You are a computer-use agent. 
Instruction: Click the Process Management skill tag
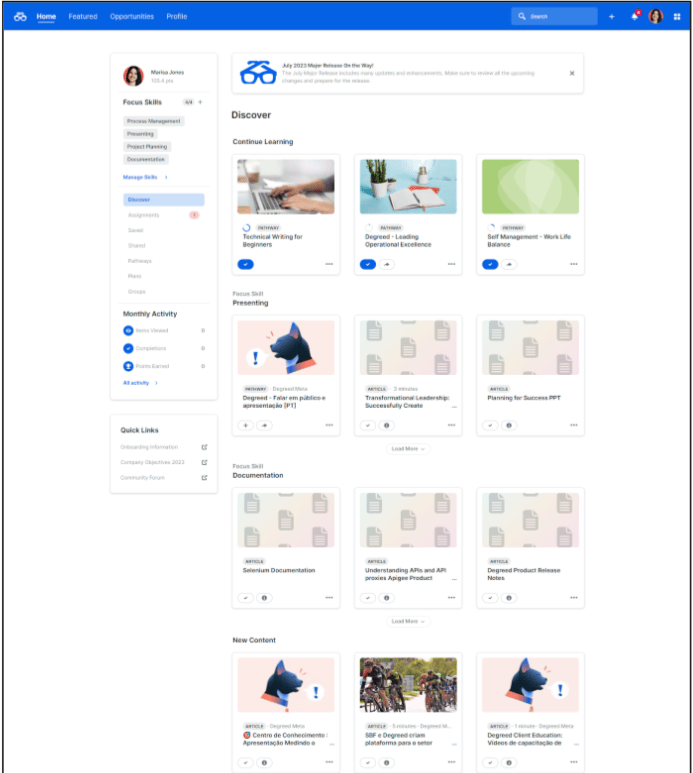point(154,121)
